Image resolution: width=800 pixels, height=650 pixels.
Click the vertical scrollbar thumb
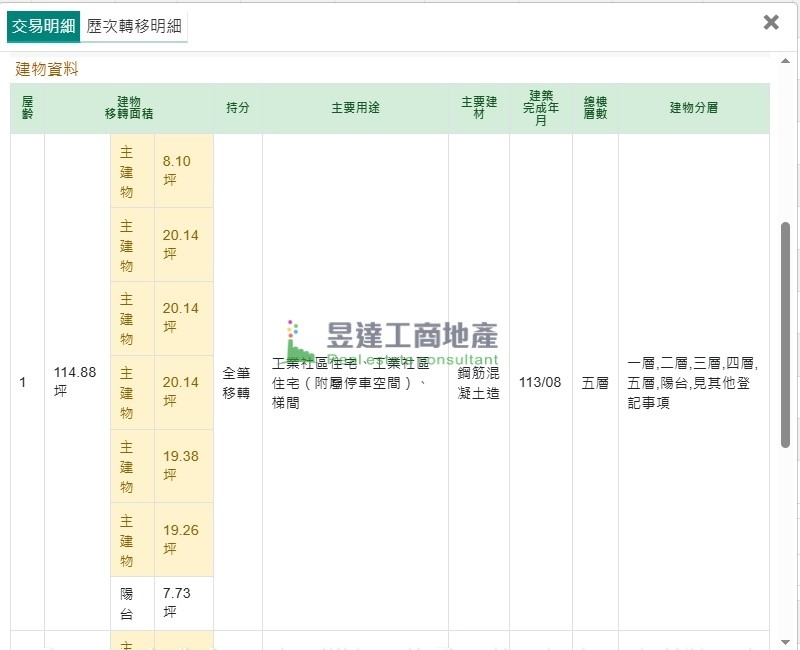pos(786,335)
